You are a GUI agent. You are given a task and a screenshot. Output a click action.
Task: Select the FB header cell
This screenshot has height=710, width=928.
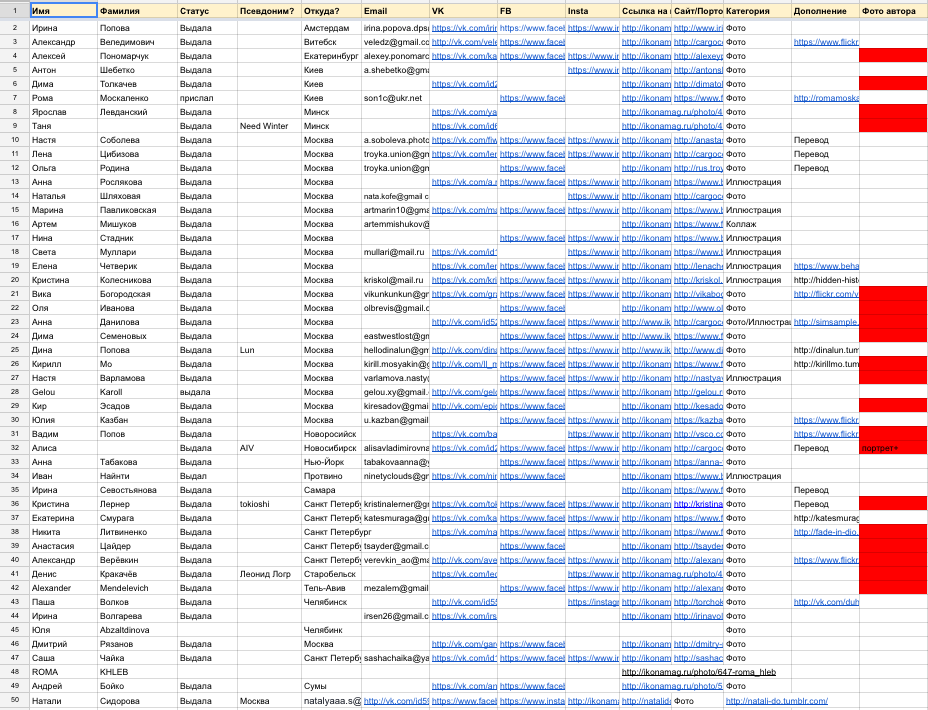pos(531,11)
